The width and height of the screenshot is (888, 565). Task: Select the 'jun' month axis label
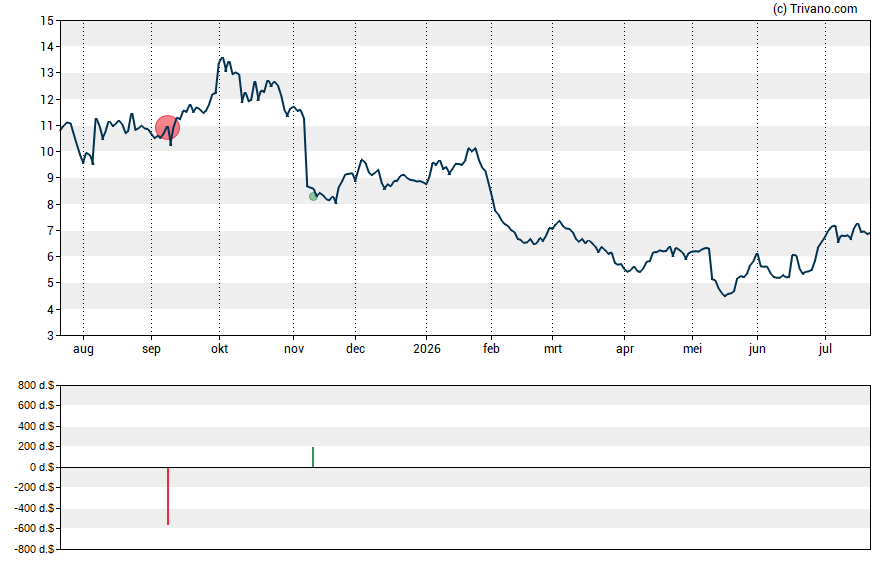pyautogui.click(x=757, y=349)
